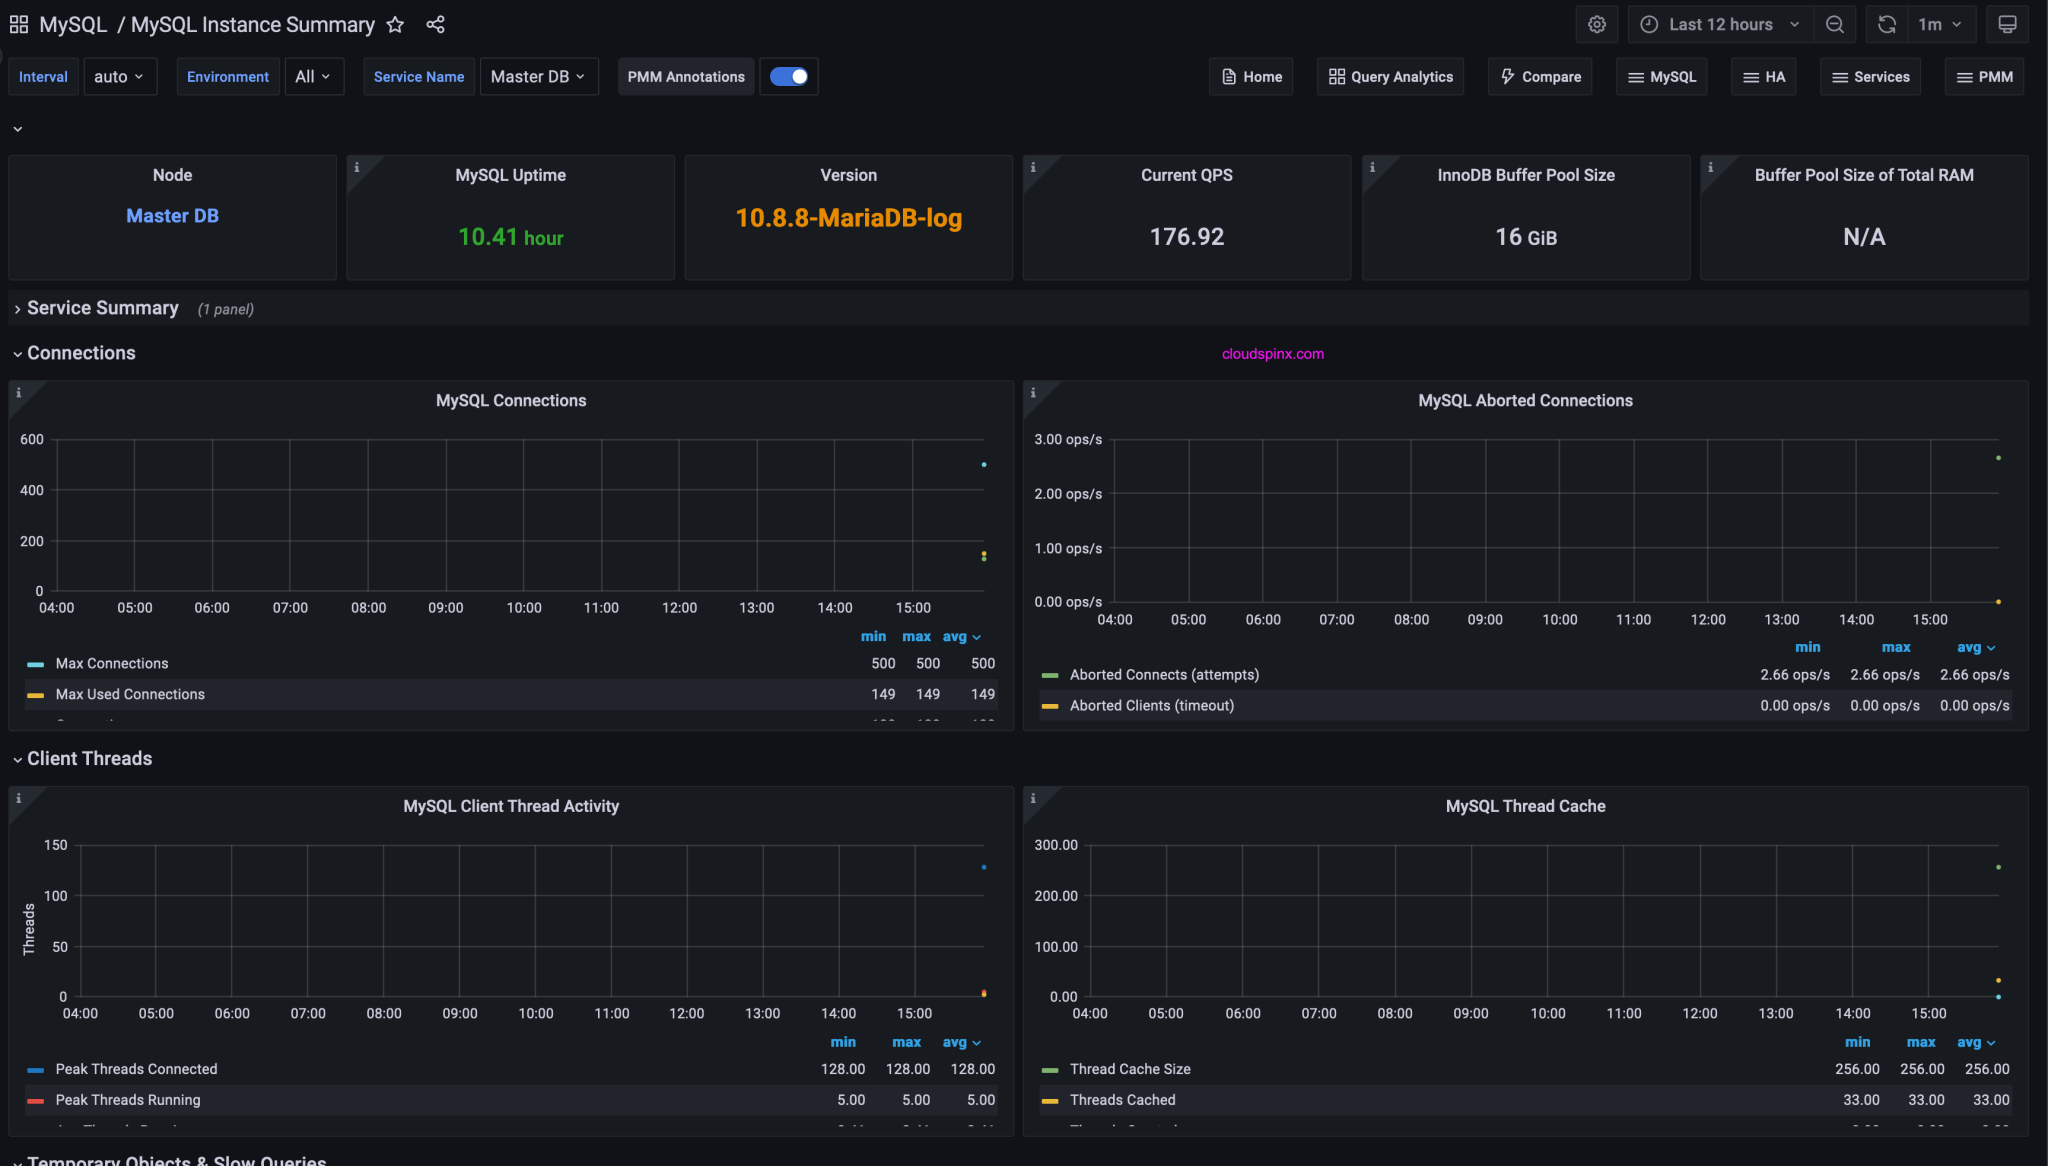Navigate to the HA menu item
2048x1166 pixels.
click(1763, 76)
